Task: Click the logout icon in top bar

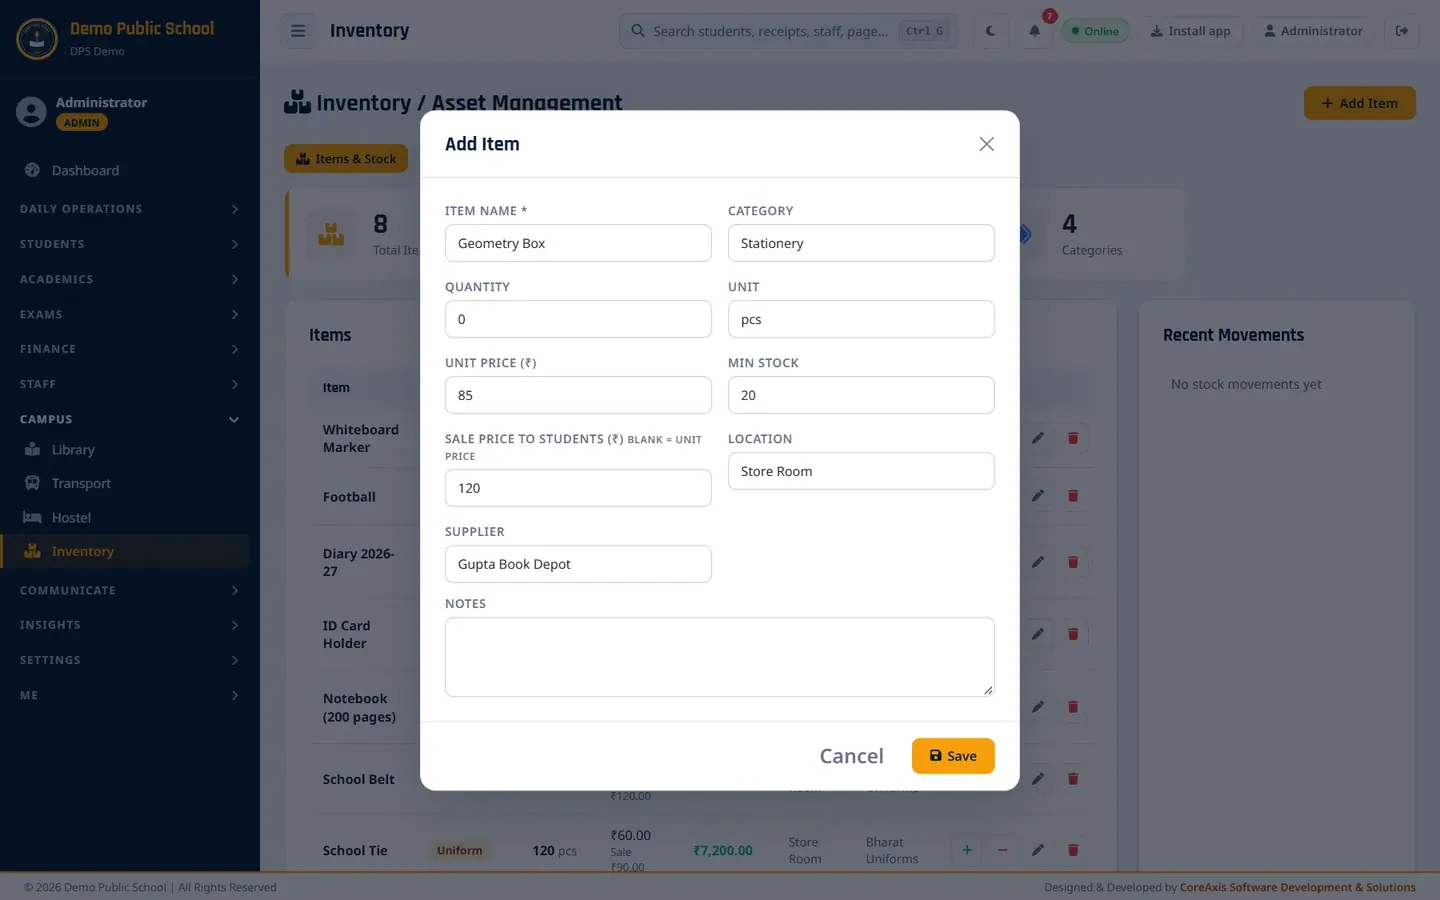Action: point(1402,31)
